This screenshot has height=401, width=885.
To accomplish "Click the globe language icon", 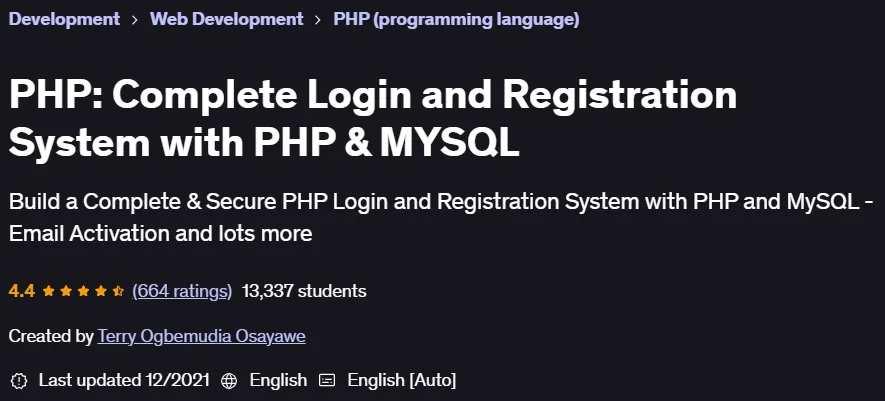I will pyautogui.click(x=229, y=381).
